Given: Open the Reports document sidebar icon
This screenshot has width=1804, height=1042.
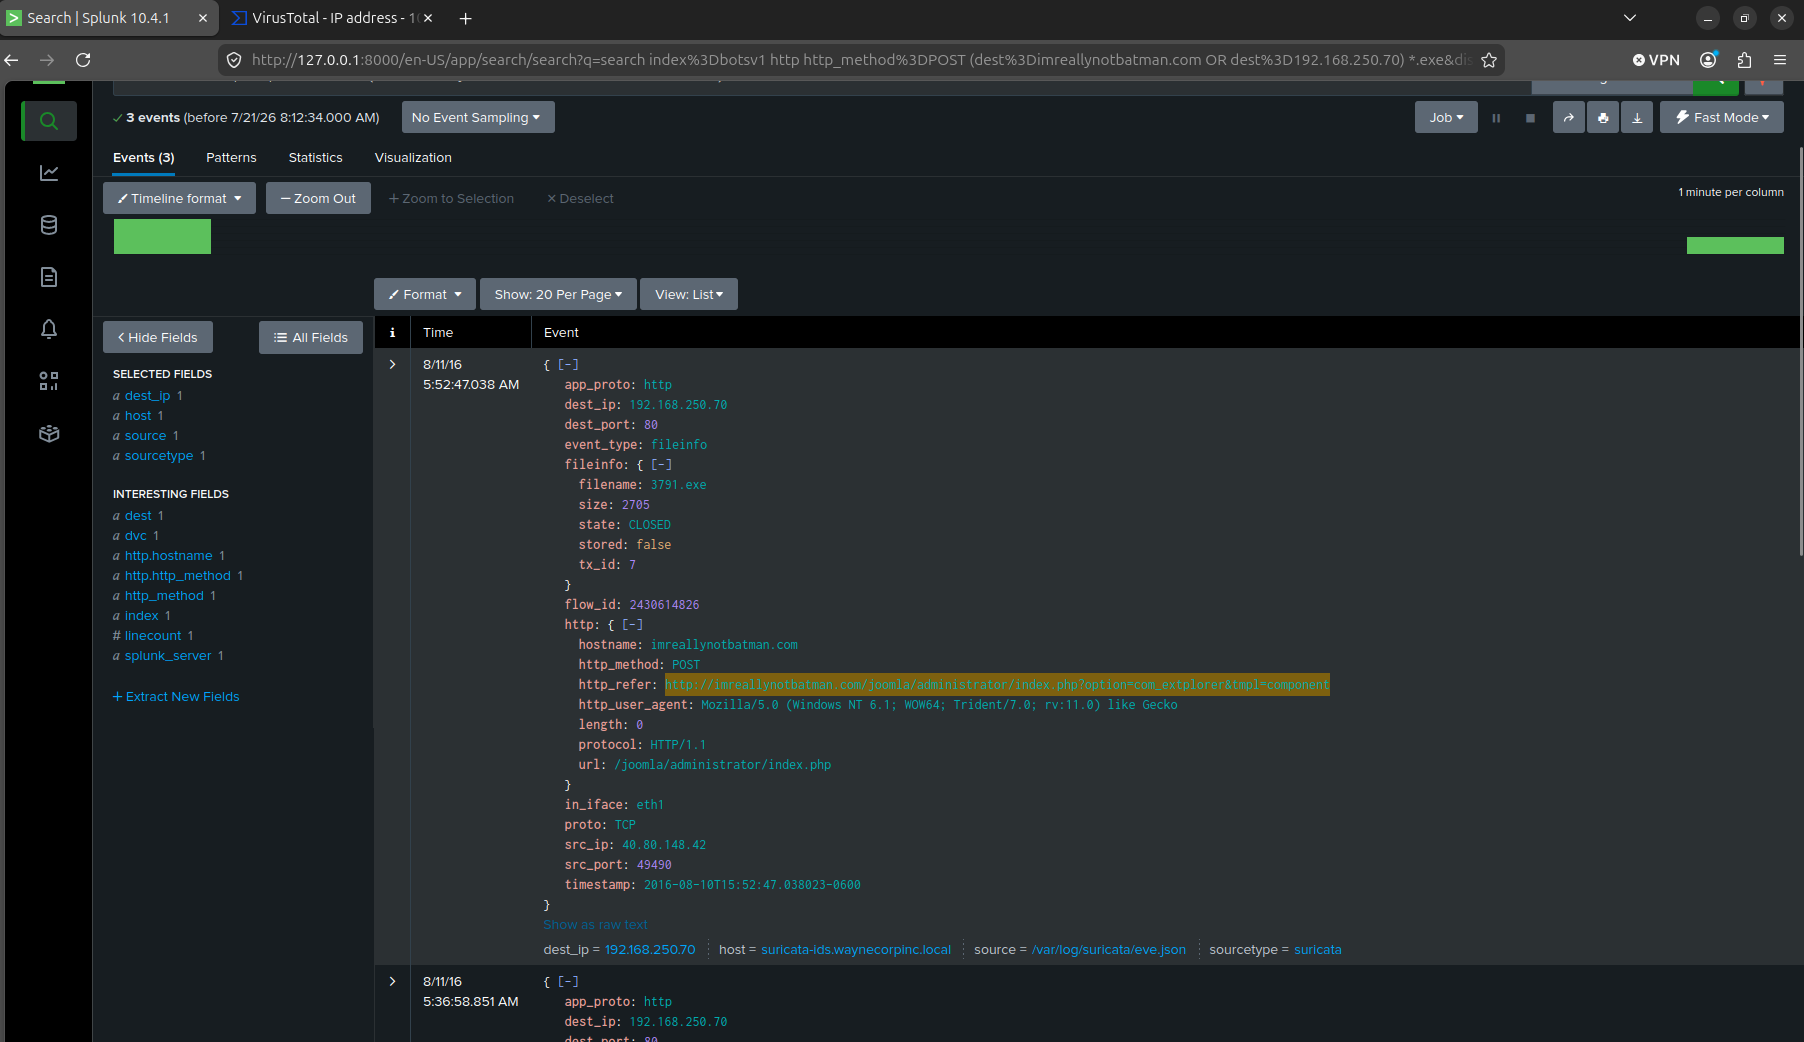Looking at the screenshot, I should pyautogui.click(x=49, y=277).
